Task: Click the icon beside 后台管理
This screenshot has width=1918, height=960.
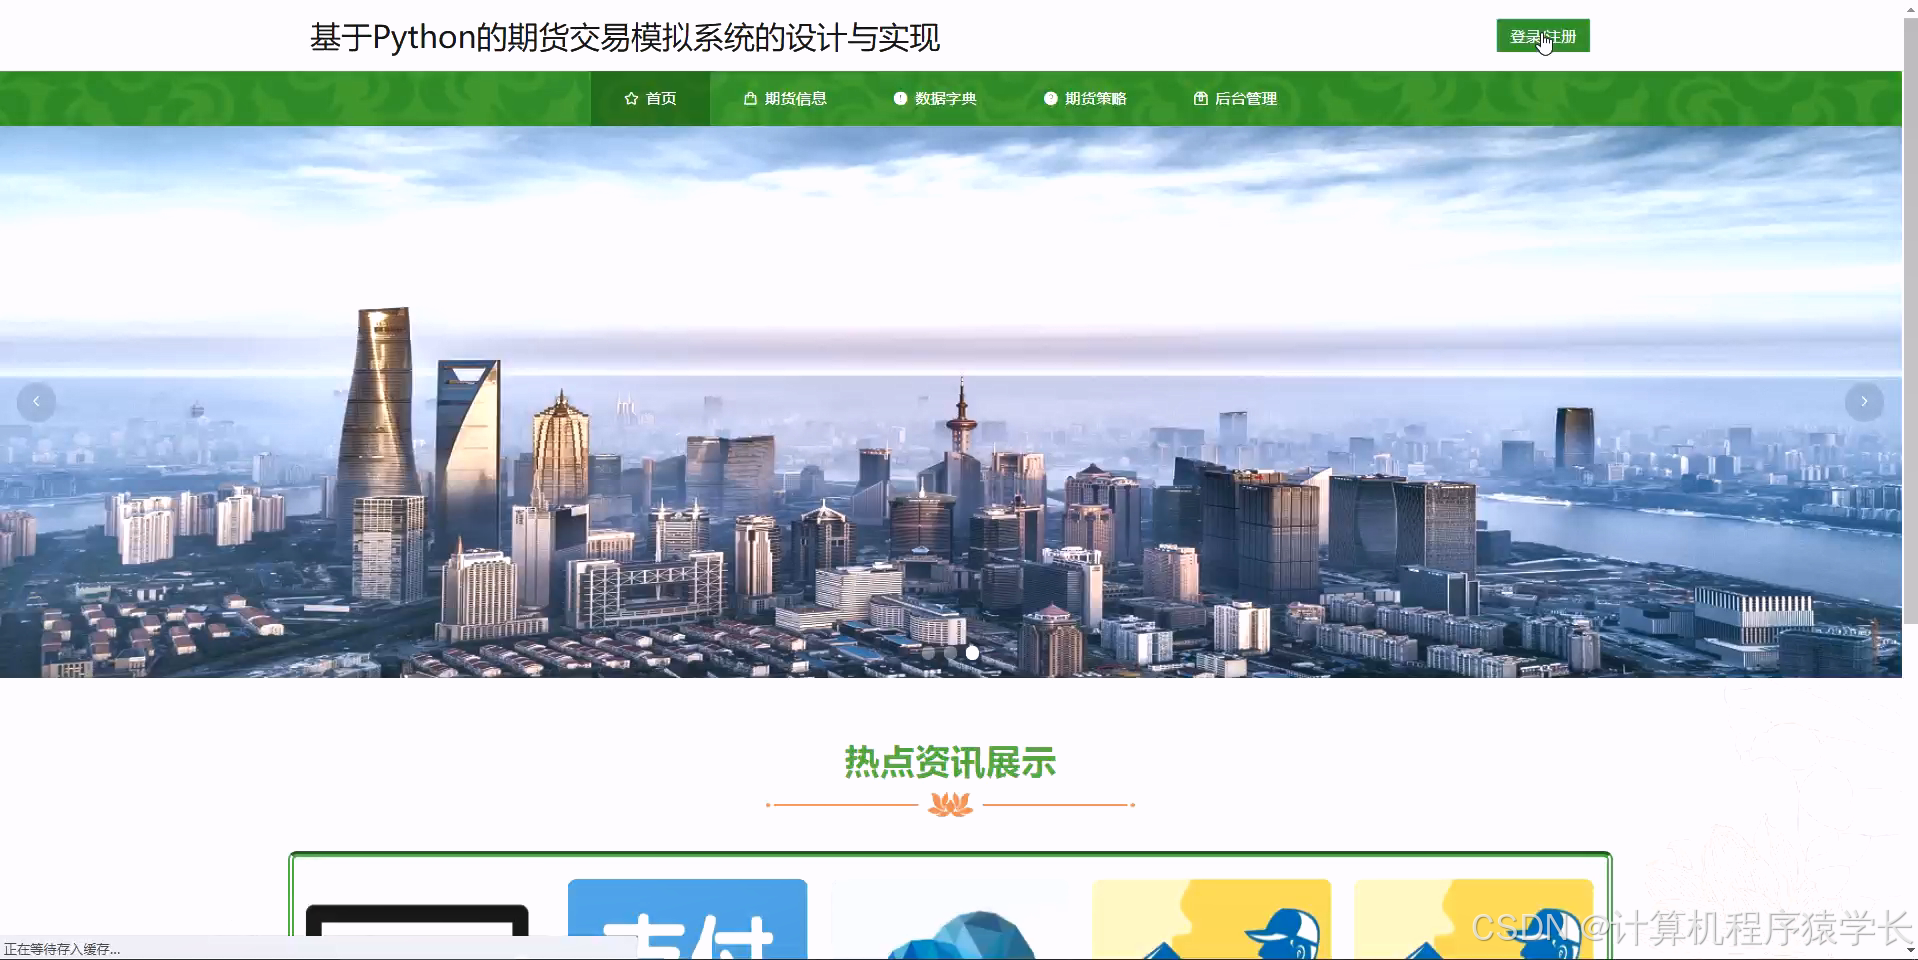Action: (1200, 98)
